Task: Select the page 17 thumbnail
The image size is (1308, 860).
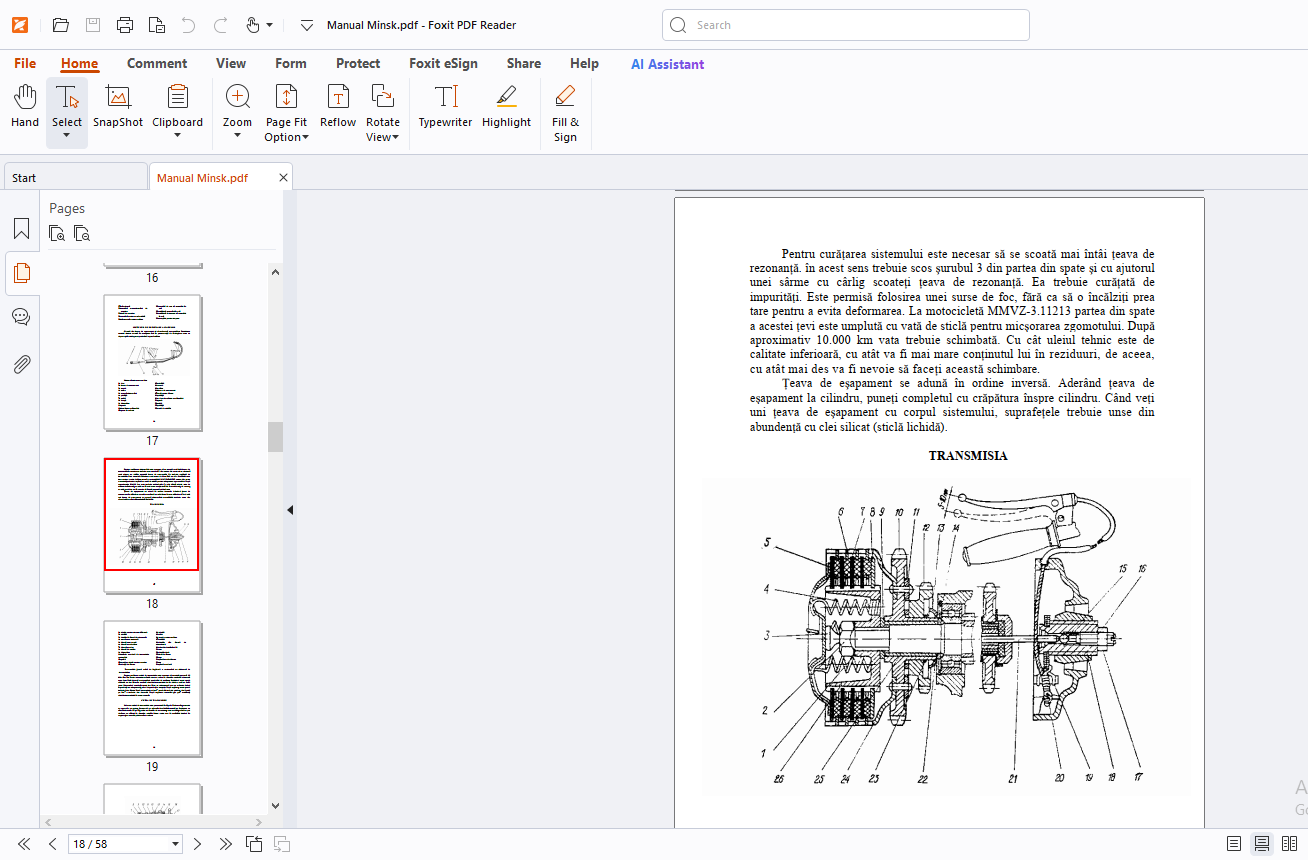Action: [153, 363]
